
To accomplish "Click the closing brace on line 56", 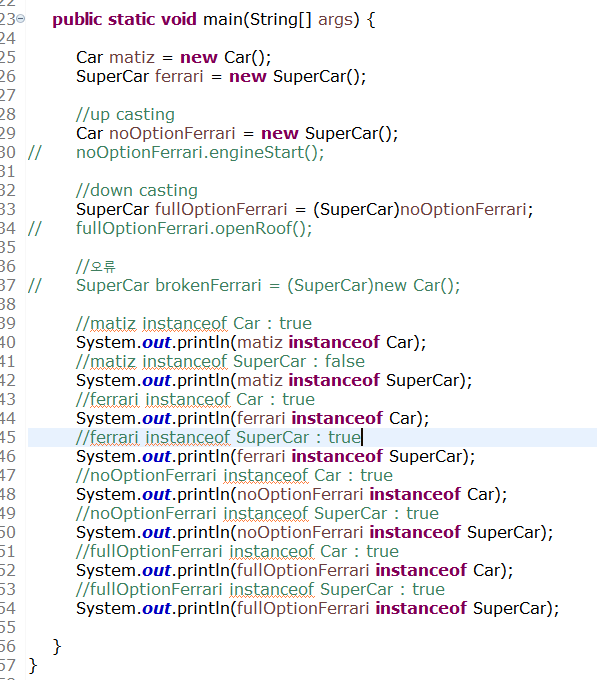I will click(57, 647).
